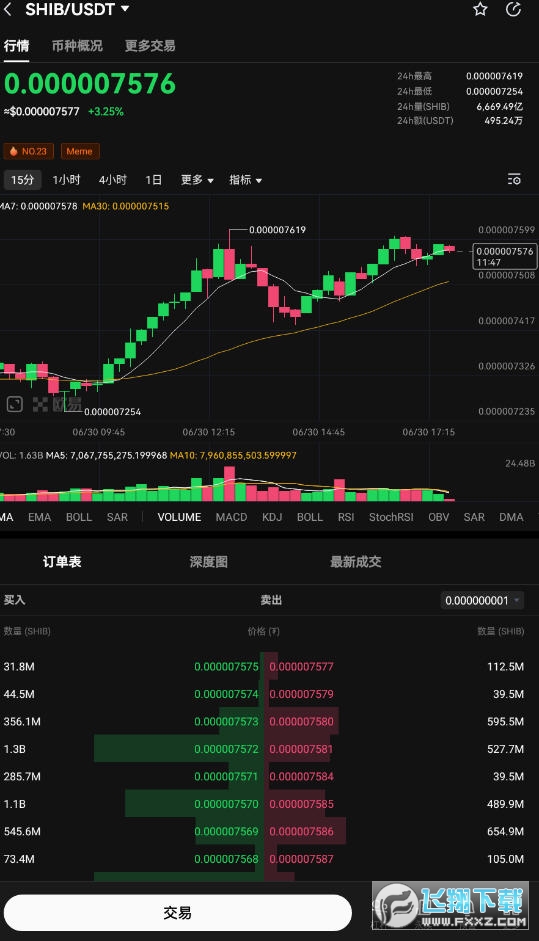The width and height of the screenshot is (539, 941).
Task: Click the 24h最高 value 0.000007619
Action: tap(494, 76)
